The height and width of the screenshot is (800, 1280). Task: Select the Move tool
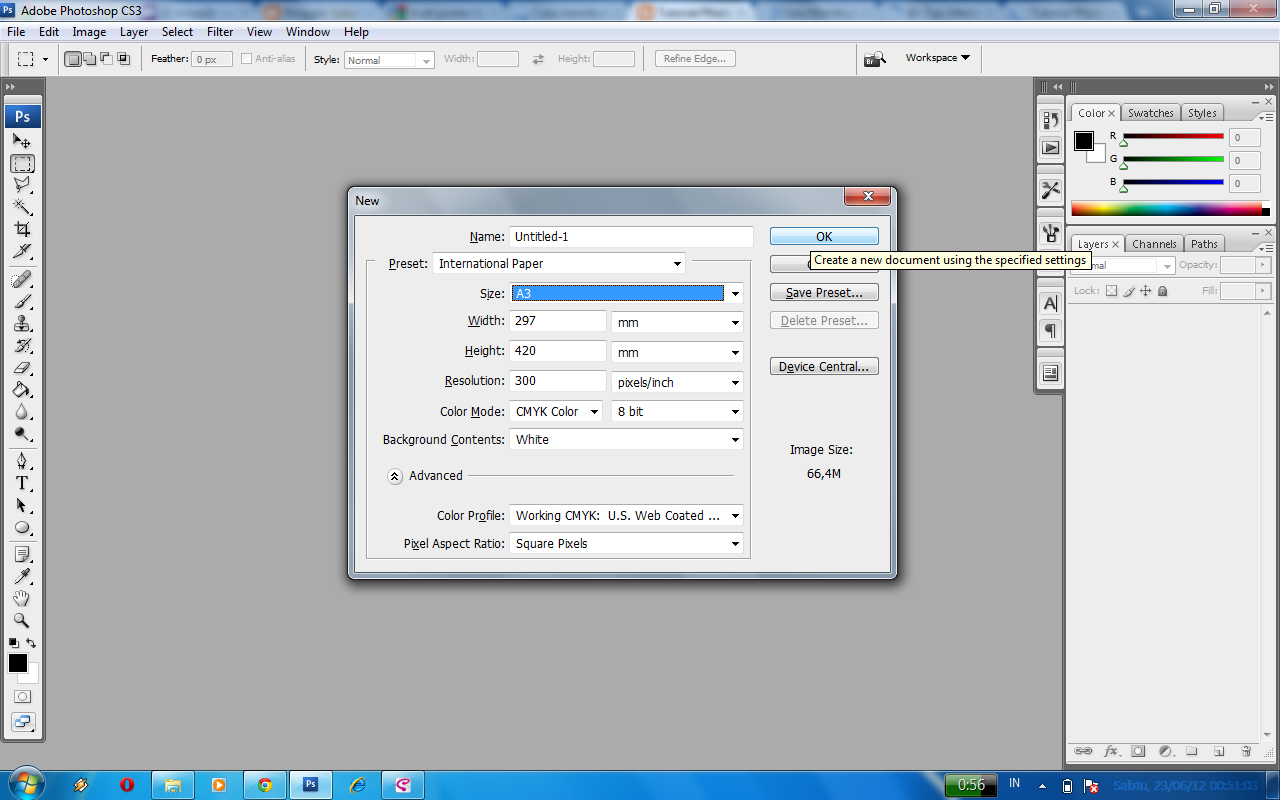(22, 141)
